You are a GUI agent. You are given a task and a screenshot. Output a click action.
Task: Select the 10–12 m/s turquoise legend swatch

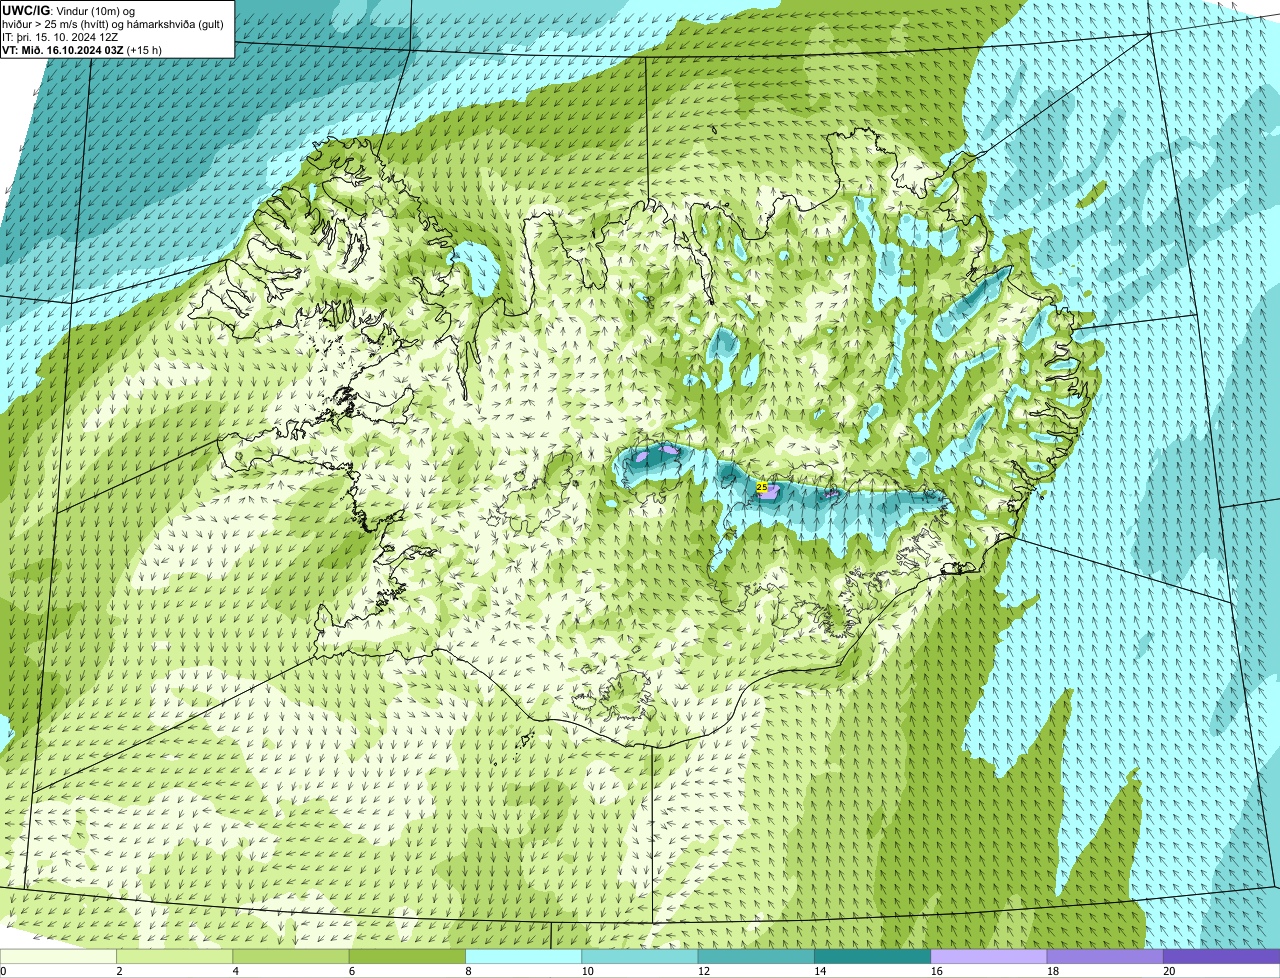coord(640,956)
